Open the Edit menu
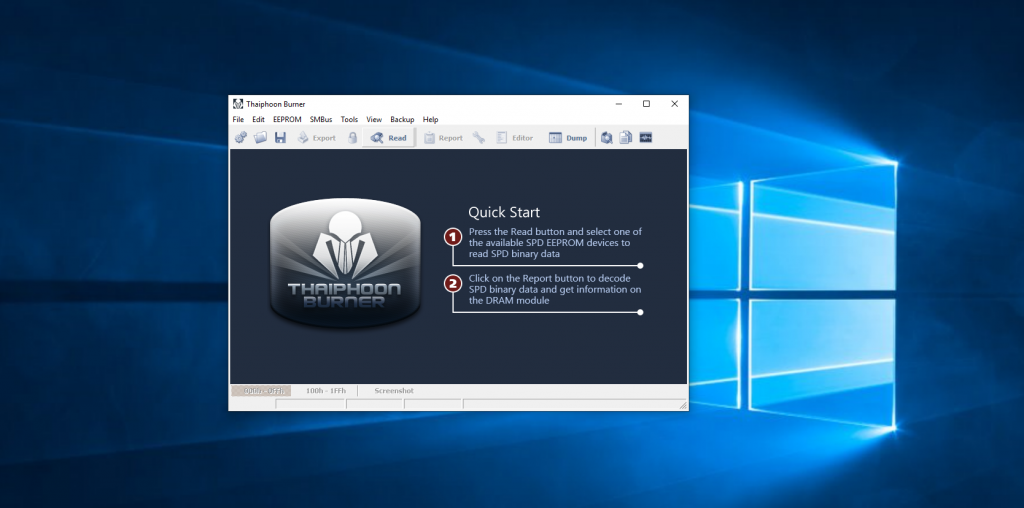The height and width of the screenshot is (508, 1024). pyautogui.click(x=259, y=119)
